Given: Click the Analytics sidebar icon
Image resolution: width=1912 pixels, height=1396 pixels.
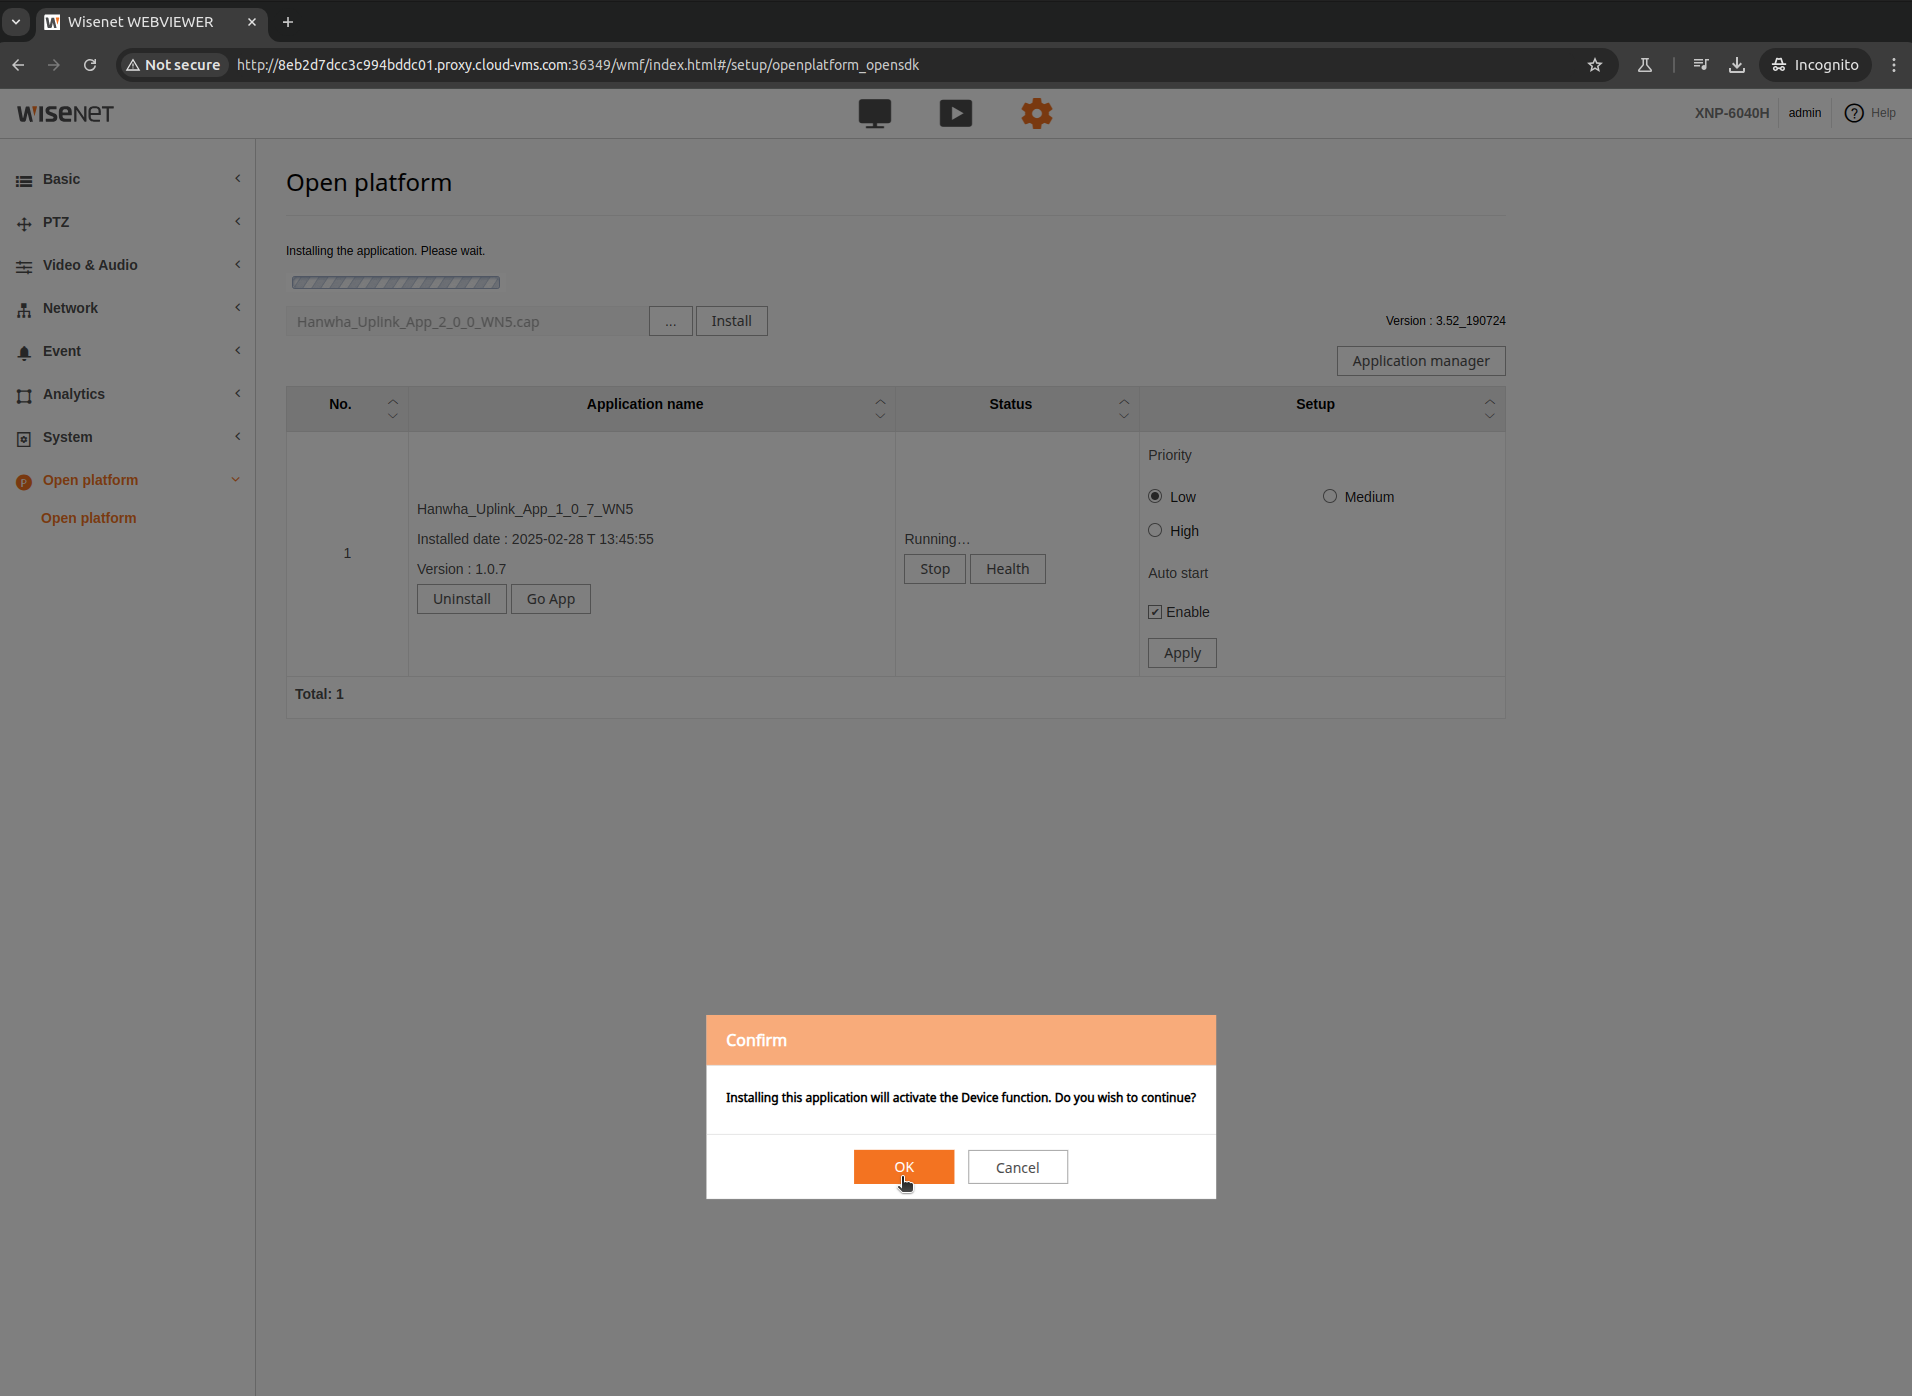Looking at the screenshot, I should [x=23, y=394].
